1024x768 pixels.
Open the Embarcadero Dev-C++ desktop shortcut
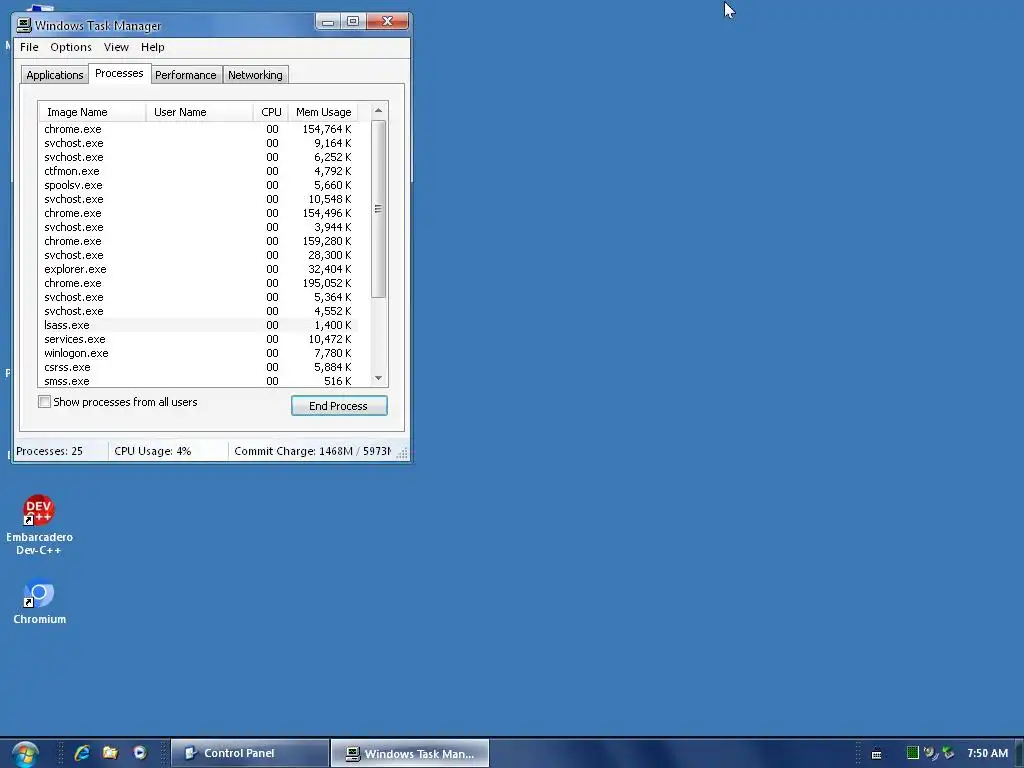tap(39, 524)
